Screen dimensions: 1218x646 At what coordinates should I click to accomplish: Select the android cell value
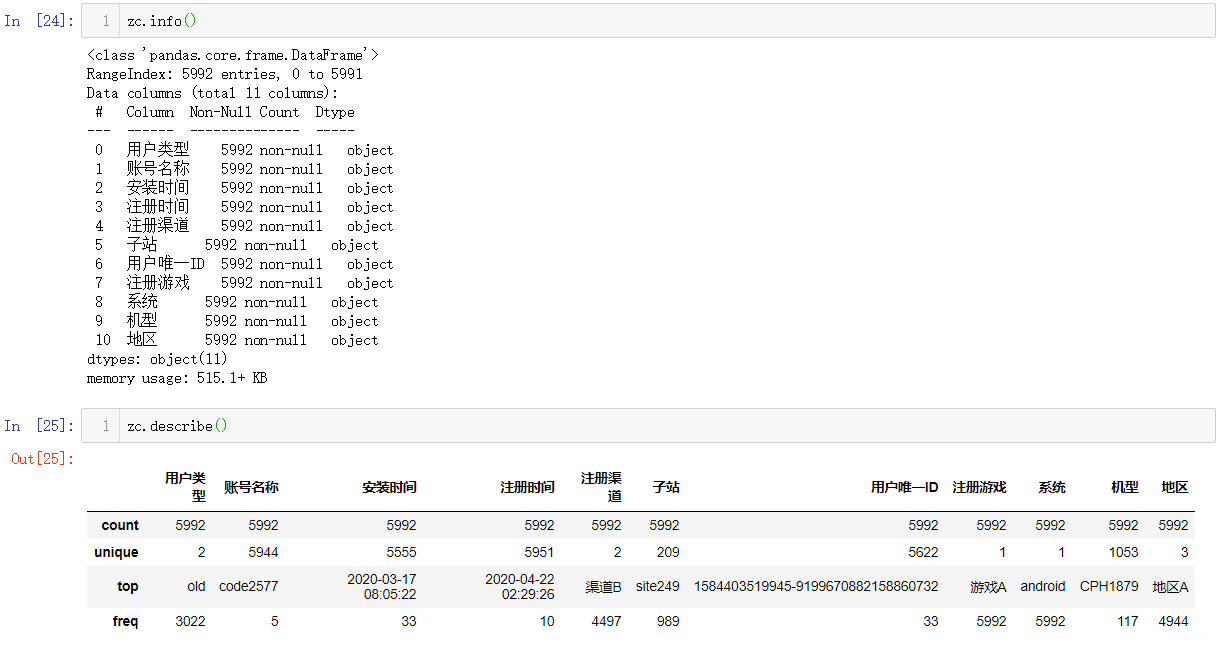pyautogui.click(x=1043, y=586)
